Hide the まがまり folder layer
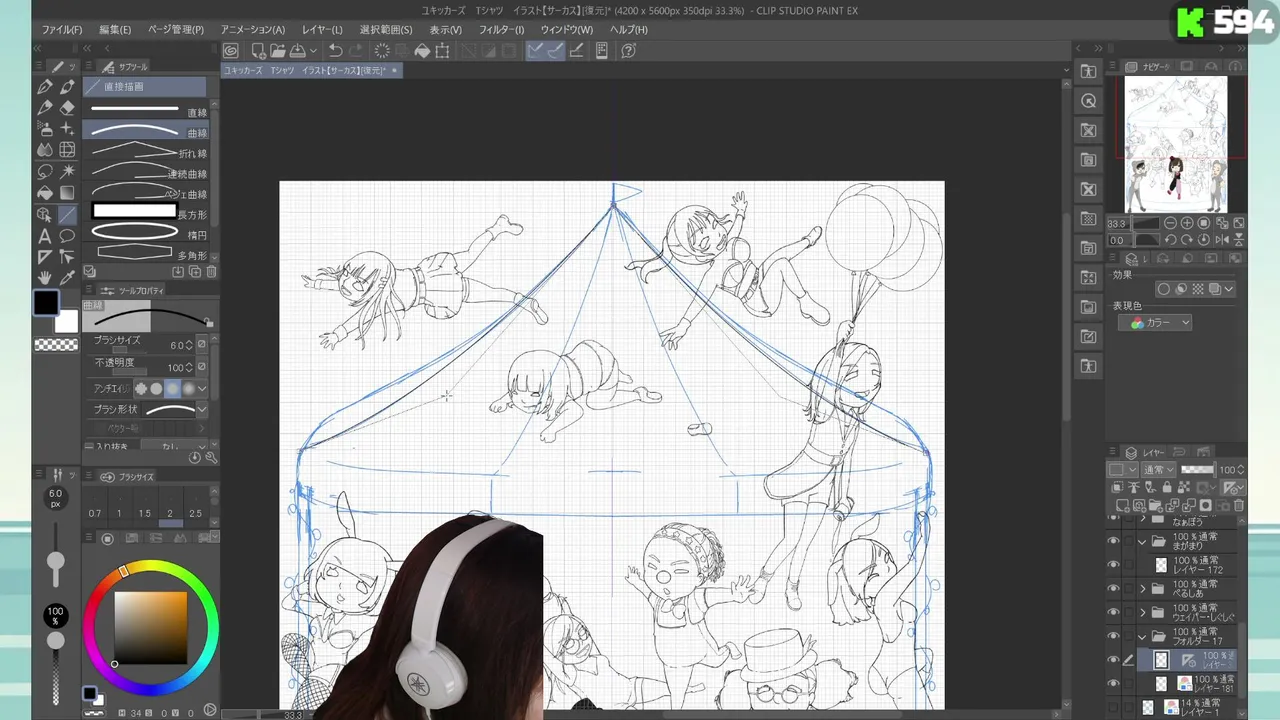1280x720 pixels. click(x=1113, y=541)
